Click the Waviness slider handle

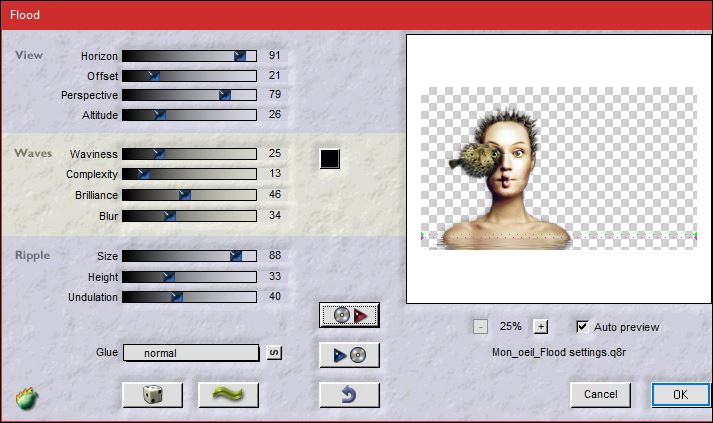pyautogui.click(x=158, y=154)
